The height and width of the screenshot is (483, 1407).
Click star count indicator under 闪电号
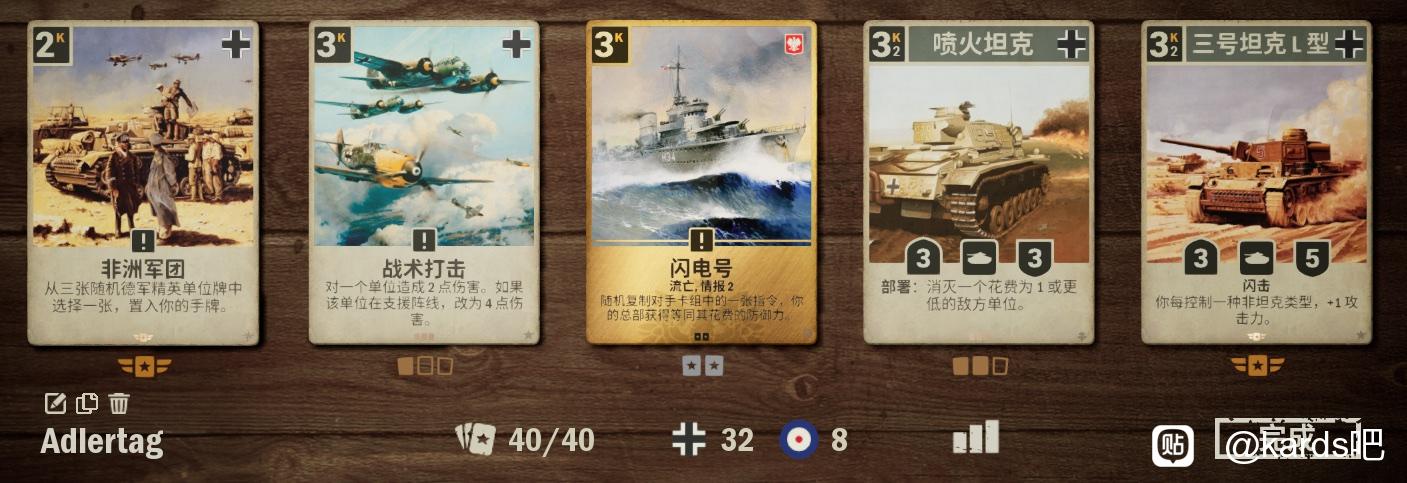pos(702,366)
